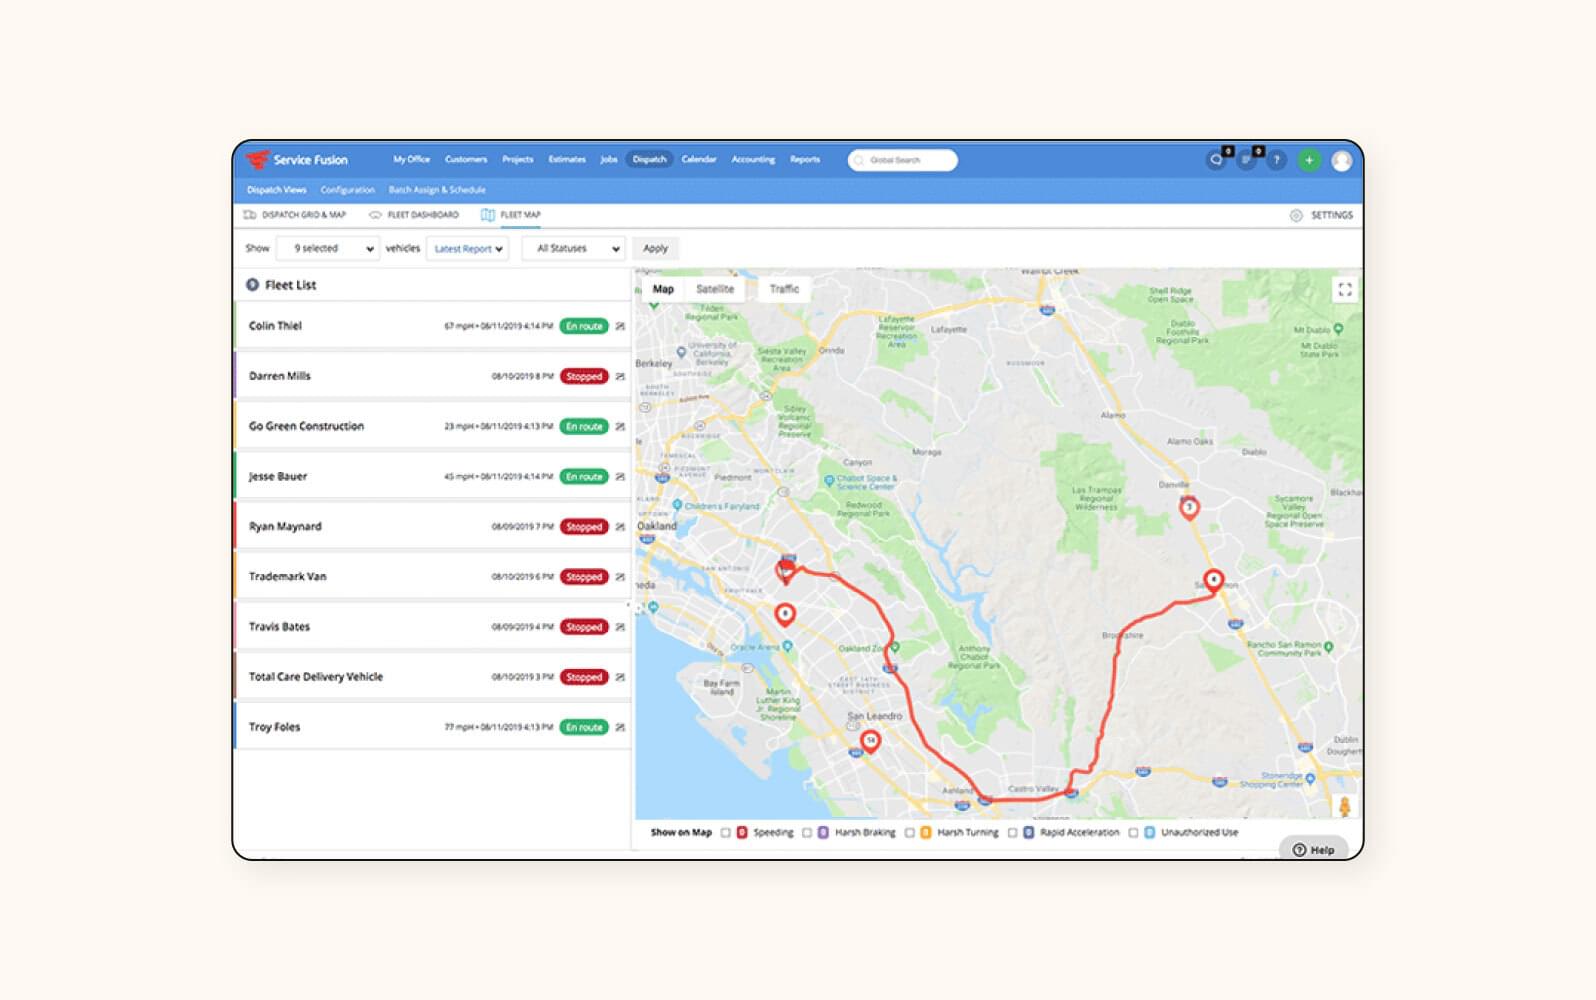Enable Harsh Turning checkbox
The width and height of the screenshot is (1596, 1000).
pyautogui.click(x=910, y=832)
